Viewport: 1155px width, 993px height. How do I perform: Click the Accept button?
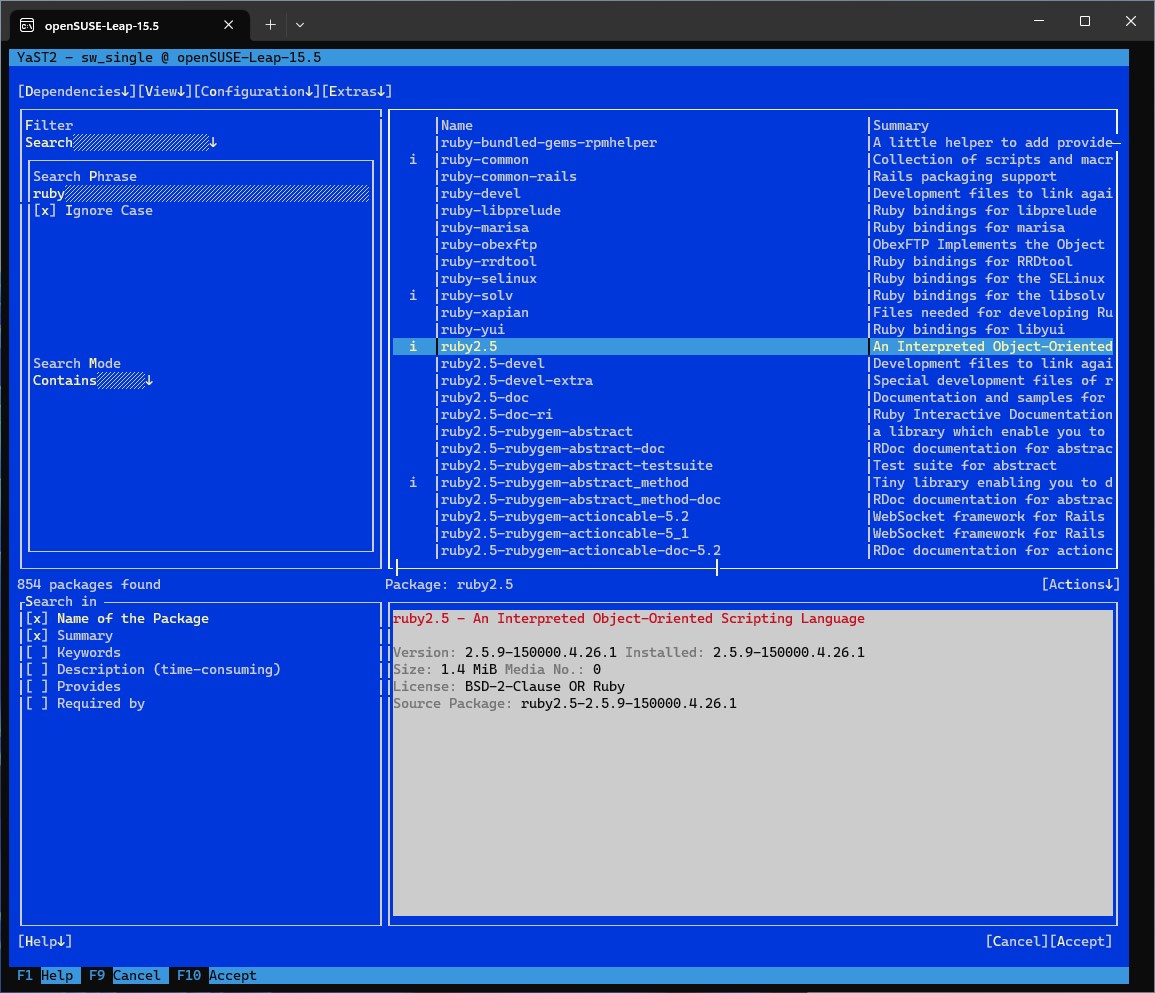tap(1081, 941)
